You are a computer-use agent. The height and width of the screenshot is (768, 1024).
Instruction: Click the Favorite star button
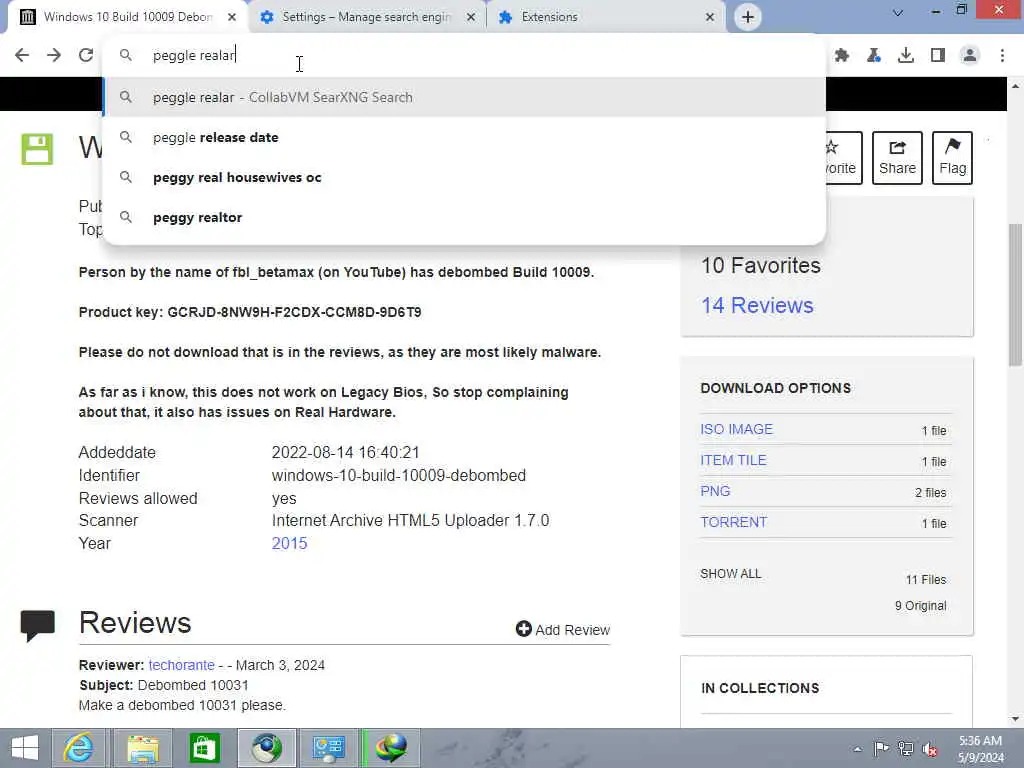pos(843,157)
